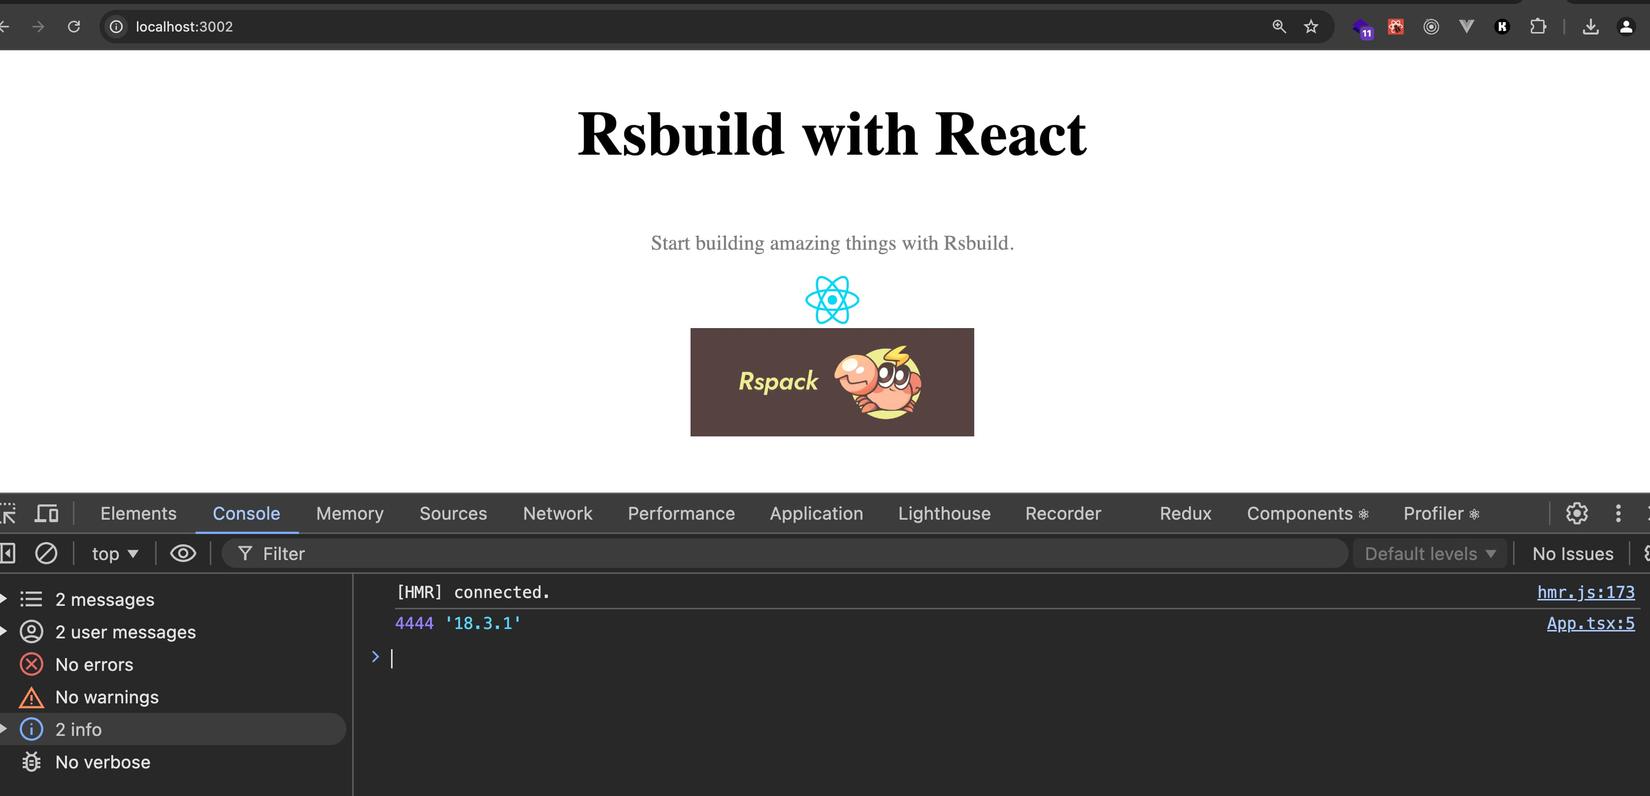Switch to the Lighthouse tab
Image resolution: width=1650 pixels, height=796 pixels.
[x=944, y=513]
